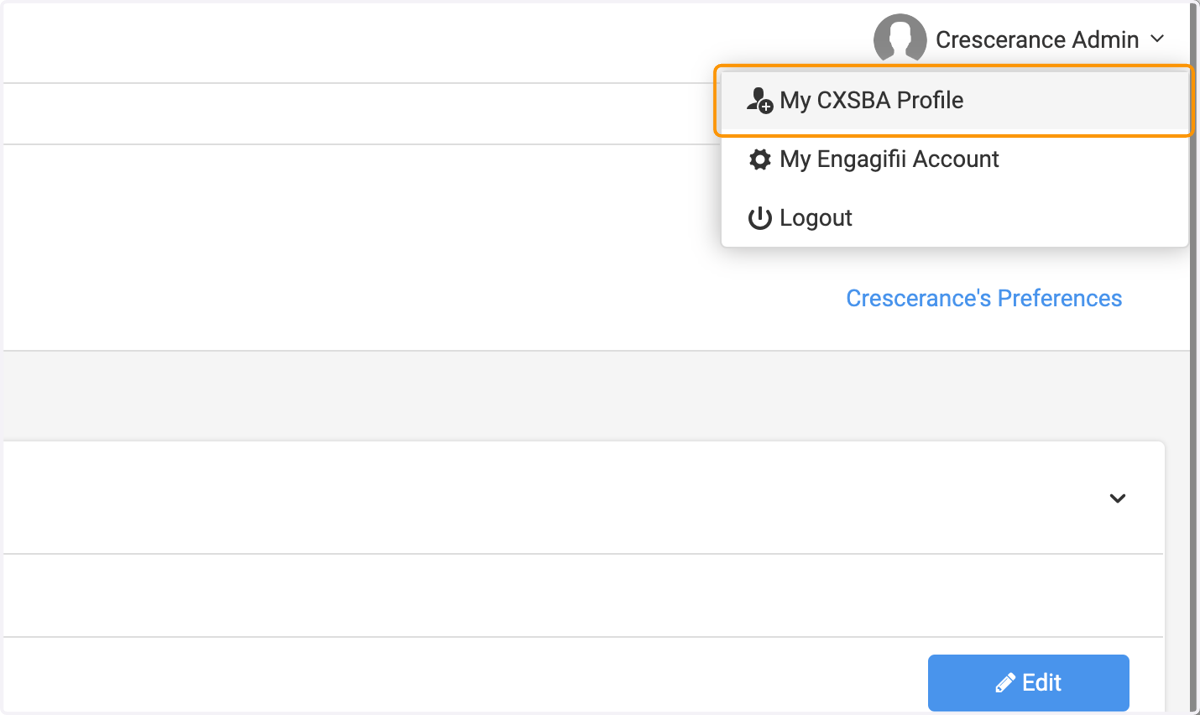Click the person-plus icon beside My CXSBA Profile
Image resolution: width=1200 pixels, height=715 pixels.
(x=760, y=101)
